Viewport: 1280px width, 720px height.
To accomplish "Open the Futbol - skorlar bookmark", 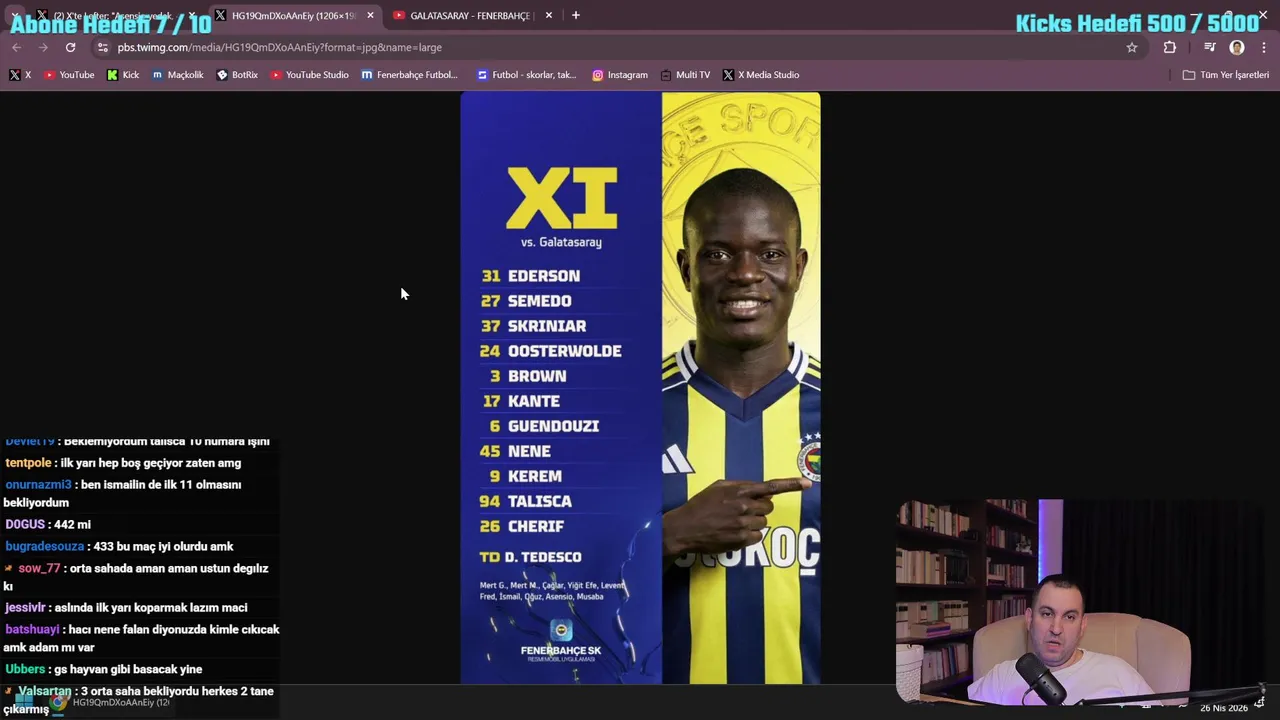I will 527,75.
